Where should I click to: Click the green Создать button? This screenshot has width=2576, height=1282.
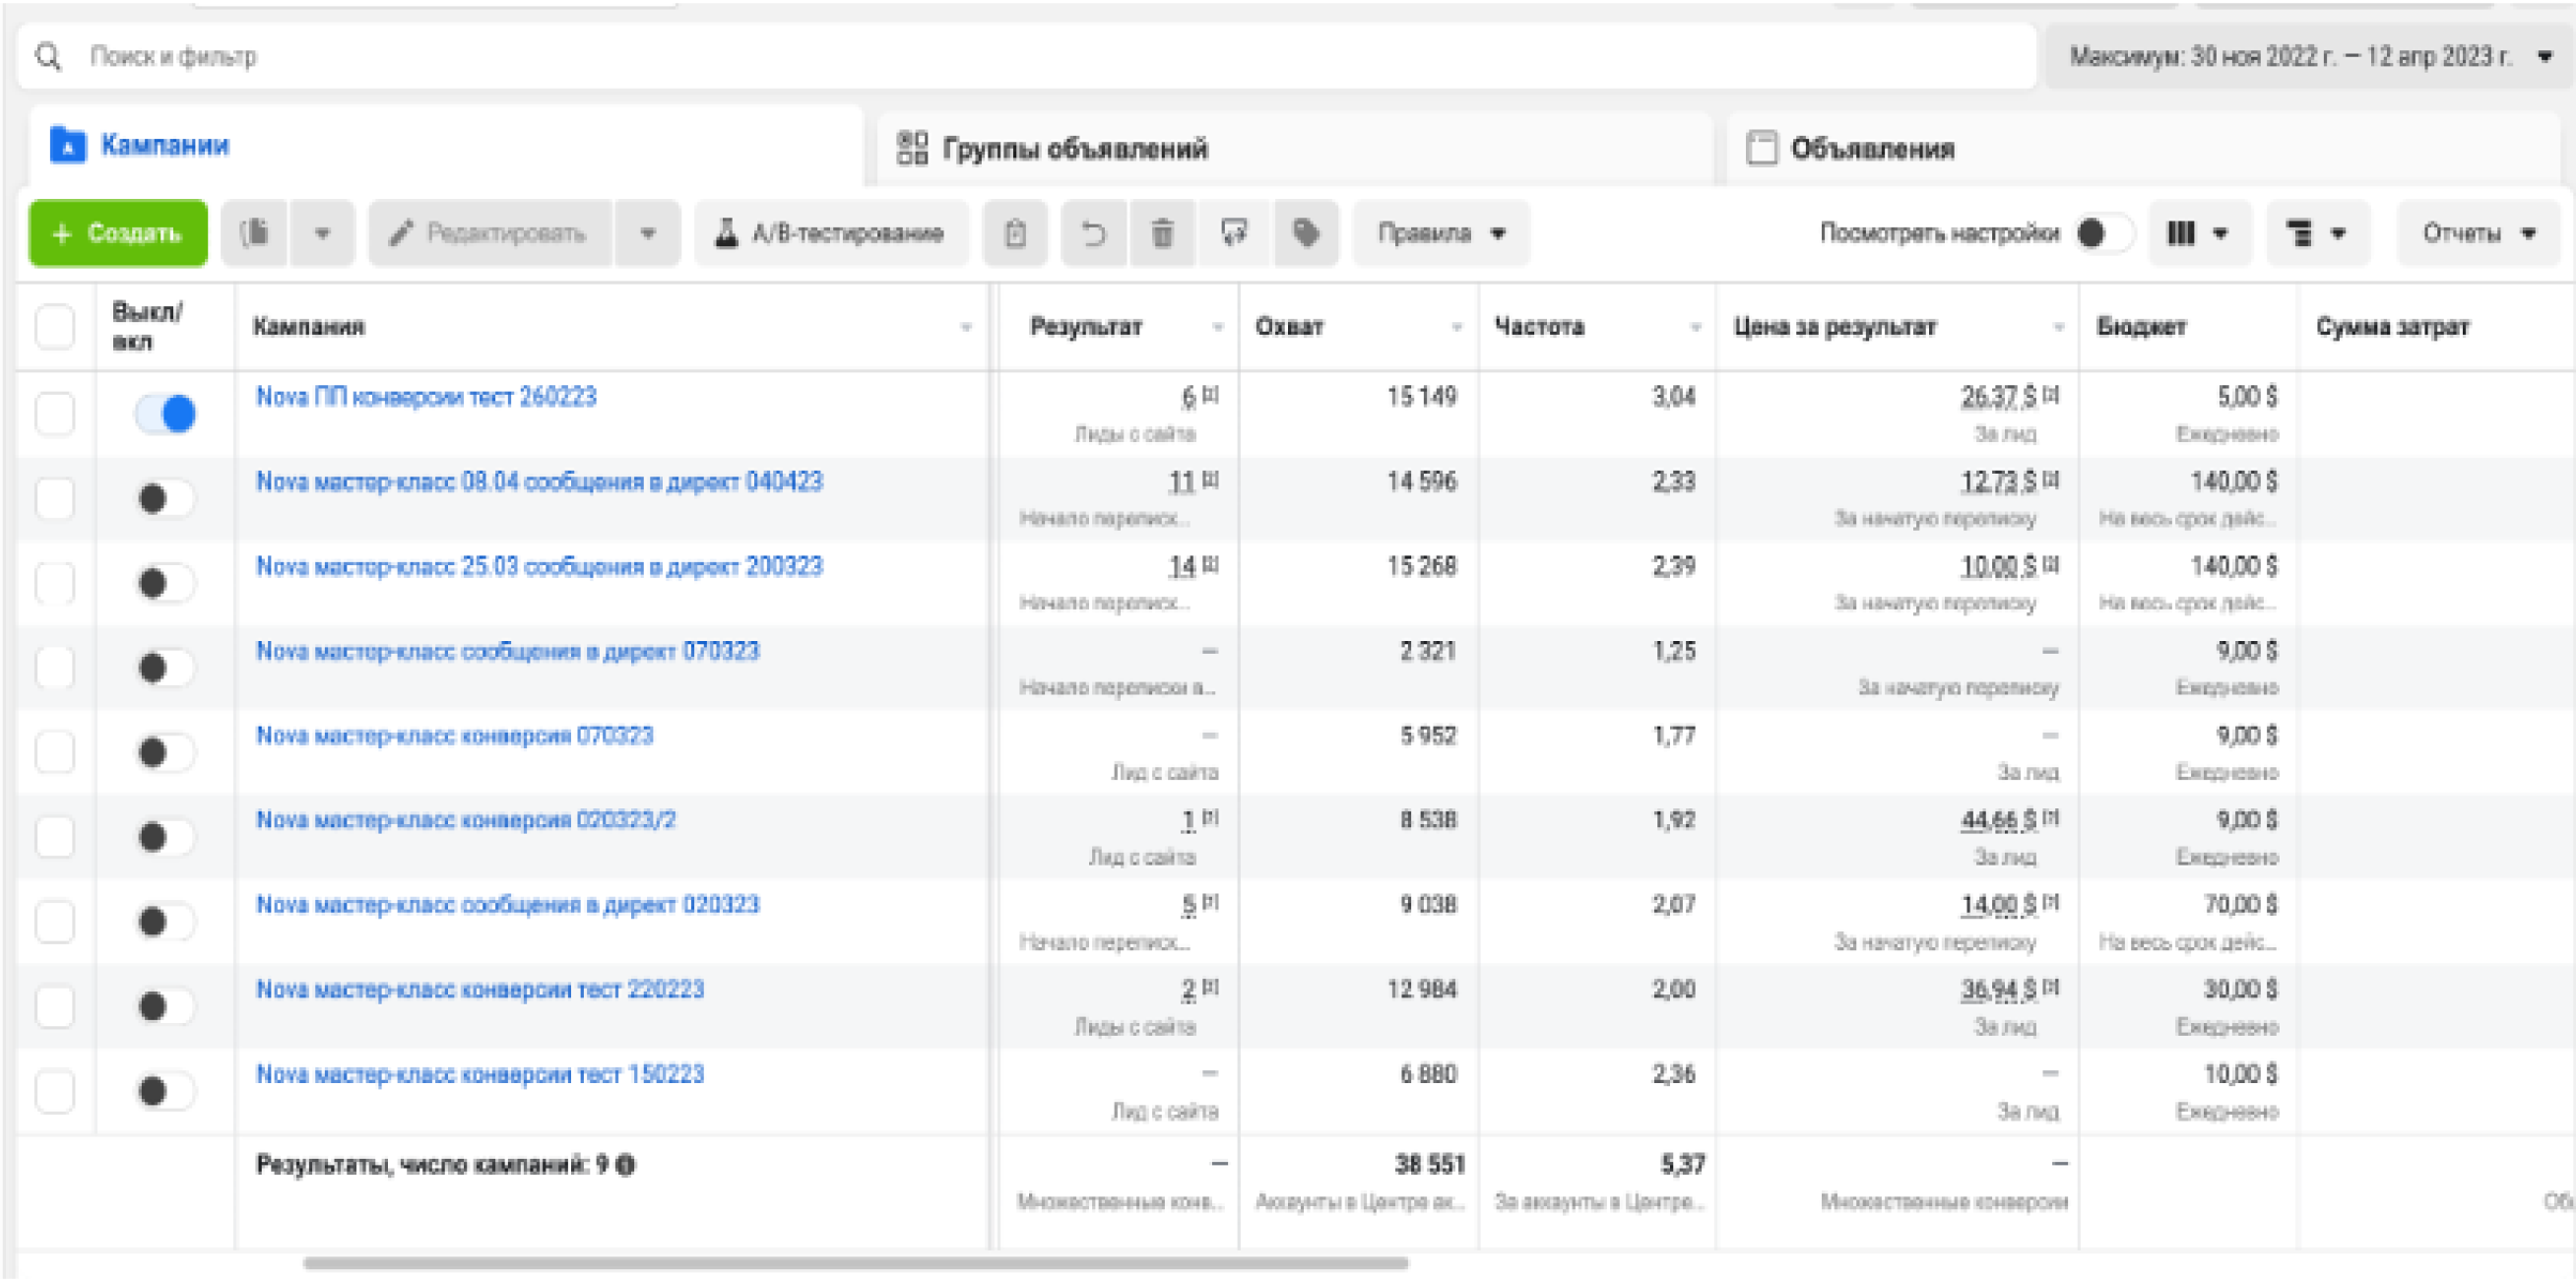coord(118,234)
